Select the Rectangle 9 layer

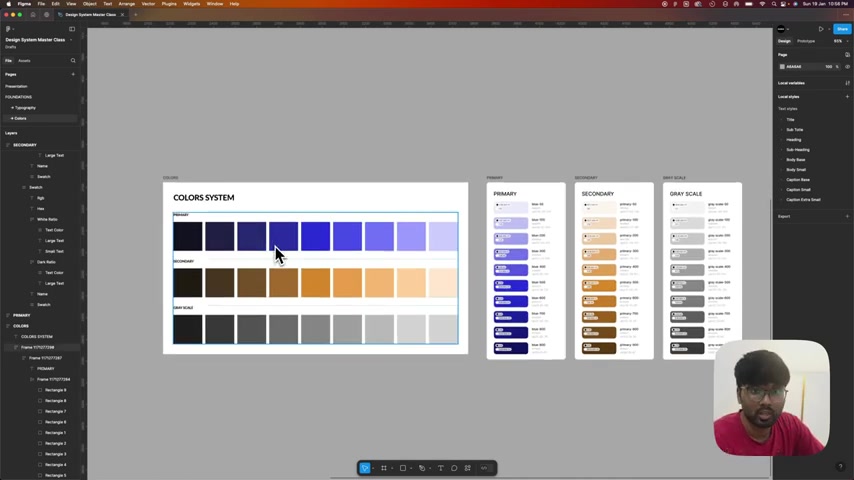[56, 390]
